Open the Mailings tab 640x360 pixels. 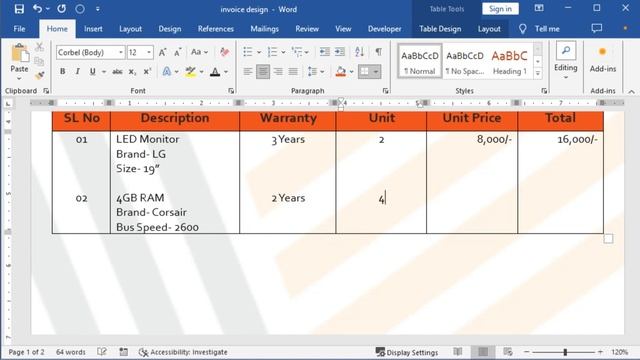[x=264, y=29]
